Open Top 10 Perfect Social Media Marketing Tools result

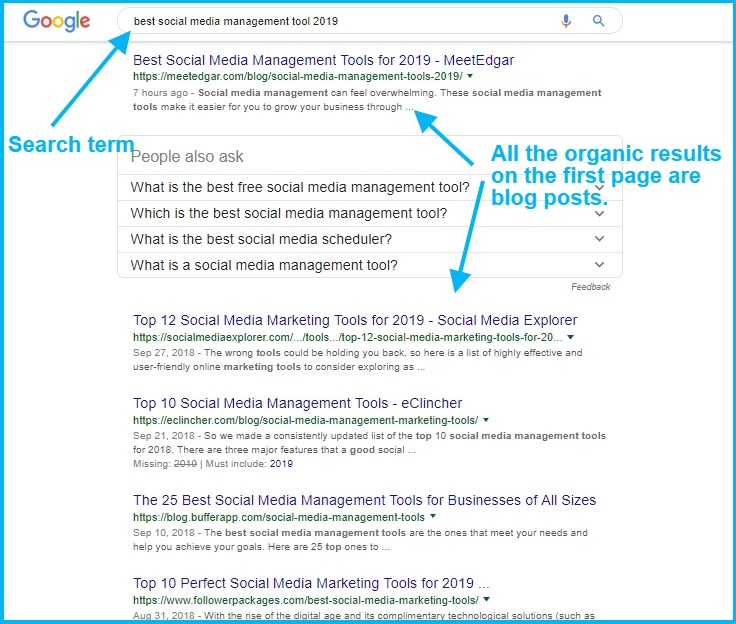coord(311,583)
